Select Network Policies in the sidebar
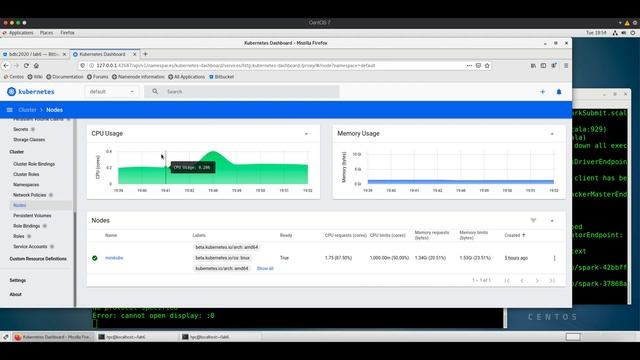Screen dimensions: 640x360 (x=29, y=195)
